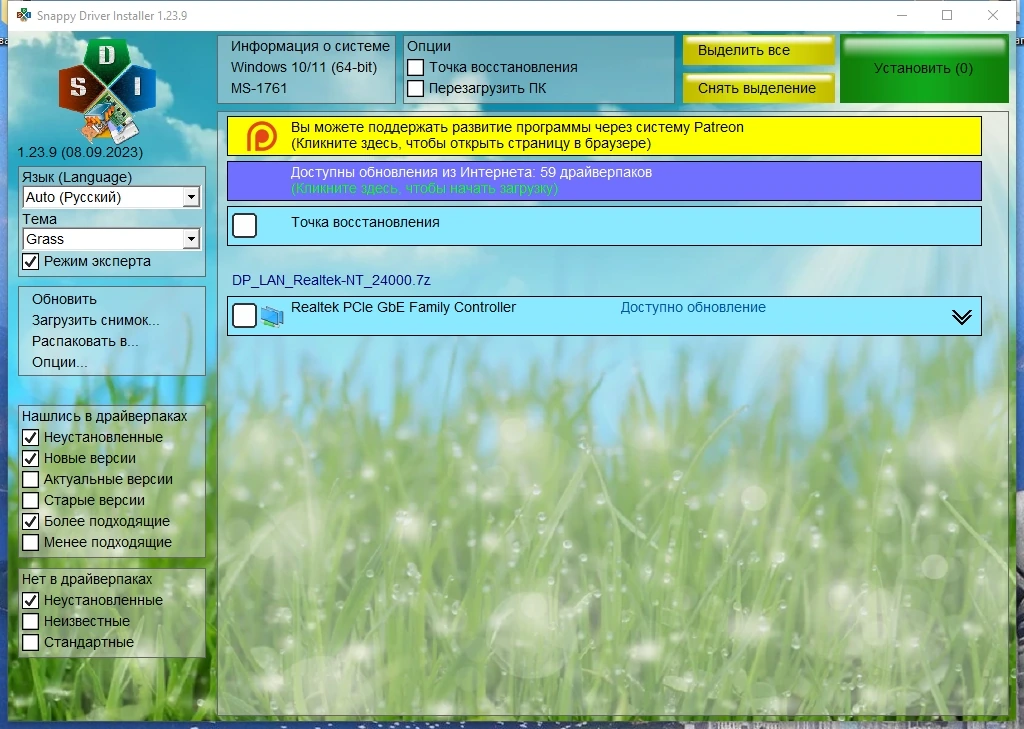This screenshot has width=1024, height=729.
Task: Open the Опции... menu entry in the sidebar
Action: click(59, 362)
